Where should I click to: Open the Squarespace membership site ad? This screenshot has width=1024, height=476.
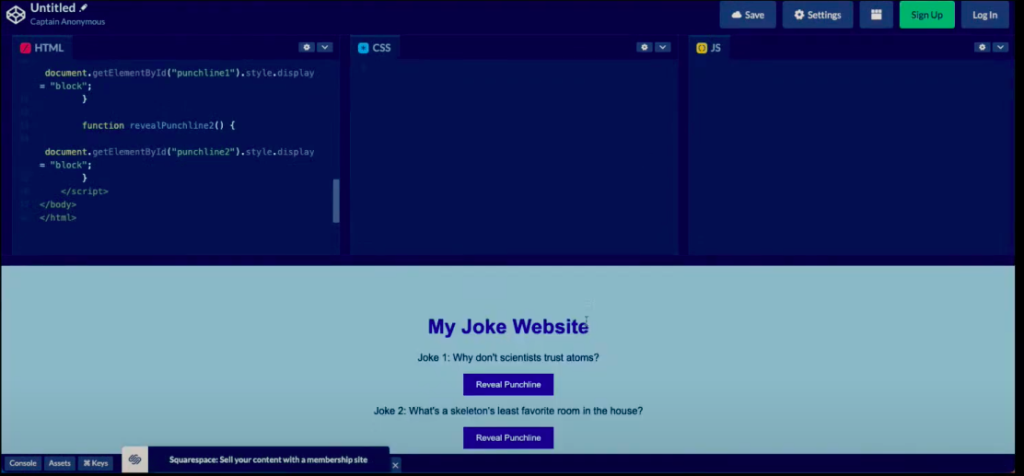tap(268, 460)
